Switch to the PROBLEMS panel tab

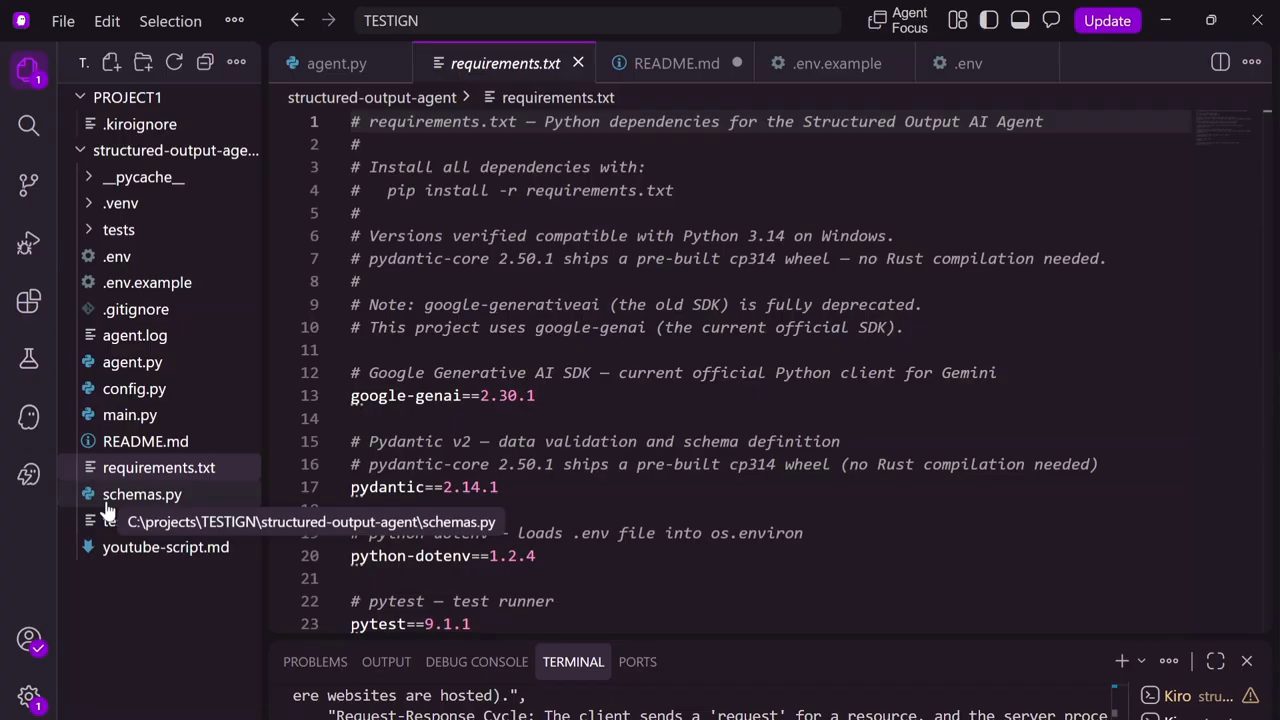pyautogui.click(x=315, y=661)
